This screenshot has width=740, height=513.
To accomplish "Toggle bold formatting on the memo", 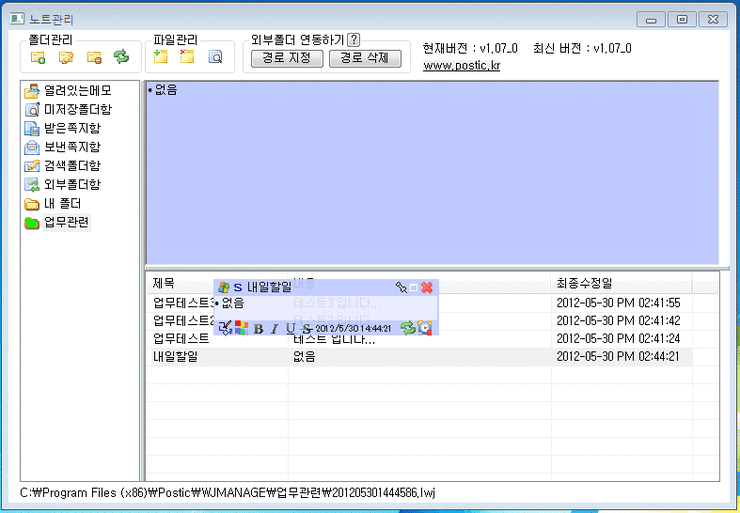I will [x=258, y=328].
